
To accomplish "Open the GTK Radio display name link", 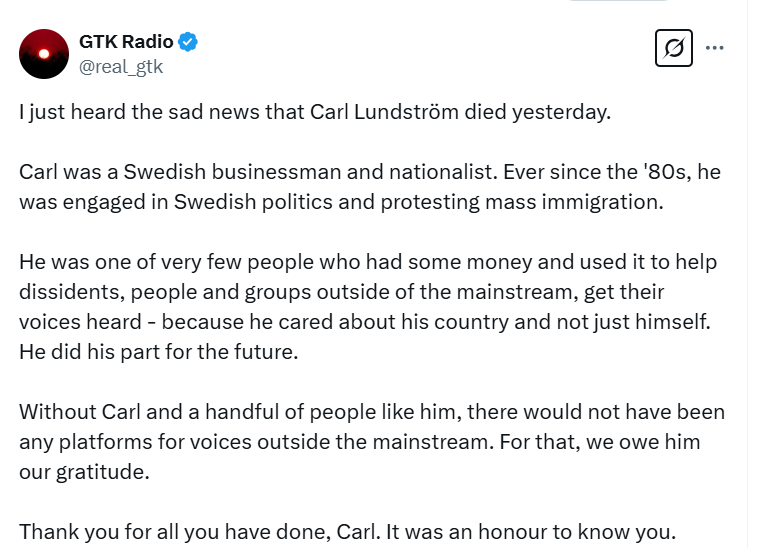I will point(126,42).
